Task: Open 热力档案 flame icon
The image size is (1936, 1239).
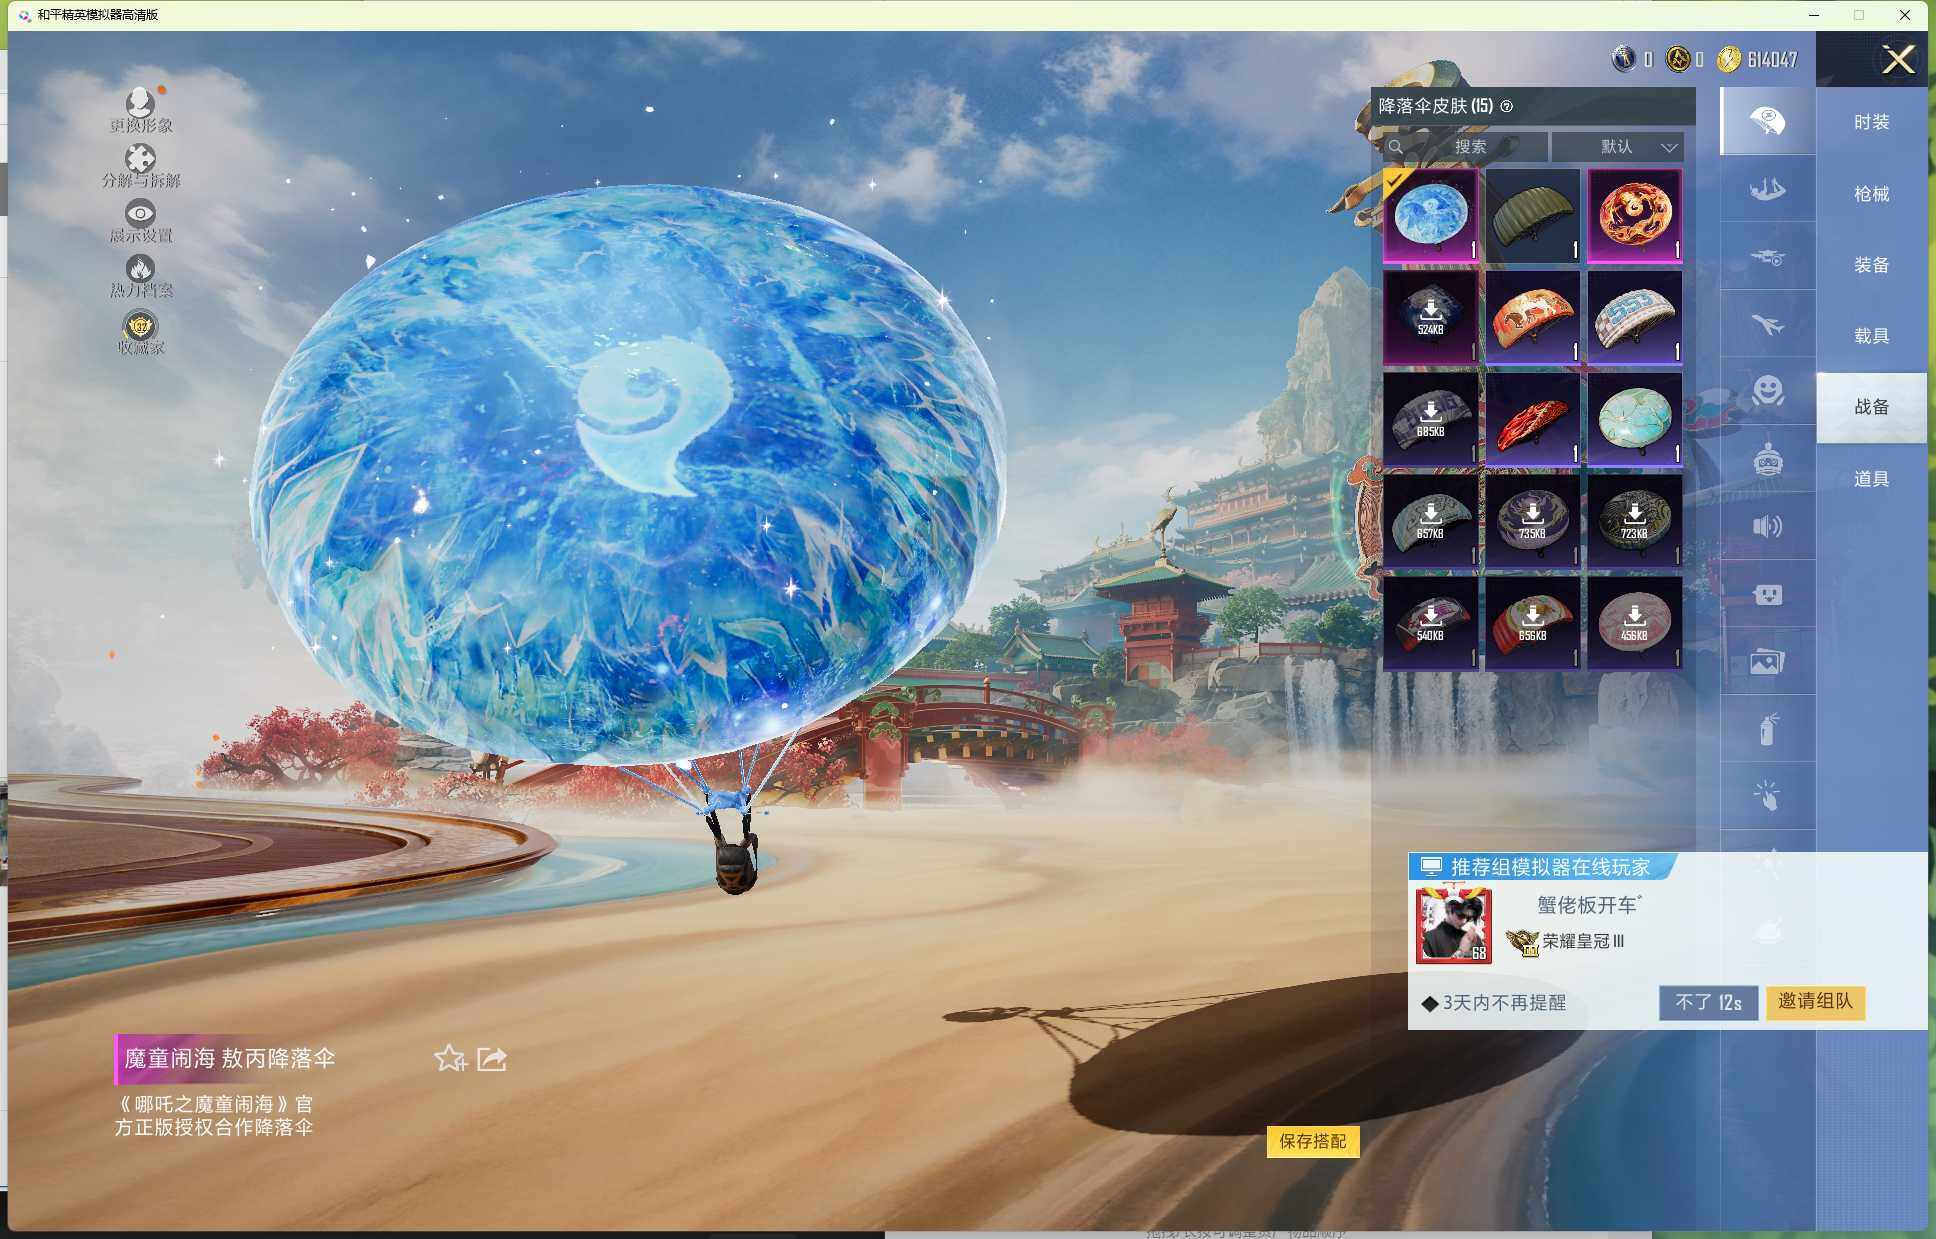Action: tap(140, 268)
